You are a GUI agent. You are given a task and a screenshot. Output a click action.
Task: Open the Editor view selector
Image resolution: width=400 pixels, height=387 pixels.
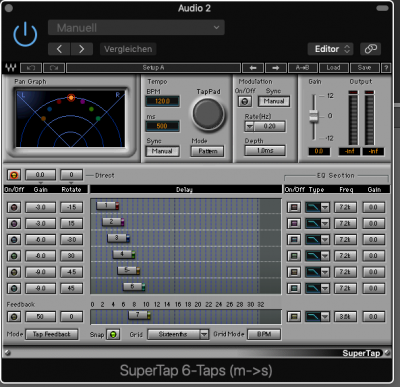330,49
